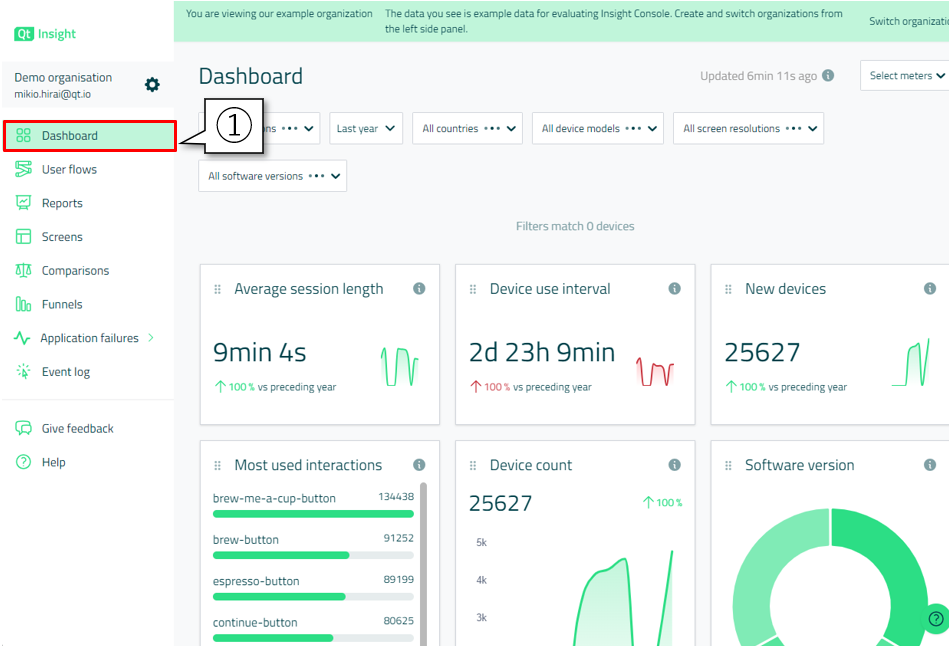Viewport: 949px width, 646px height.
Task: Click Give feedback link
Action: 77,429
